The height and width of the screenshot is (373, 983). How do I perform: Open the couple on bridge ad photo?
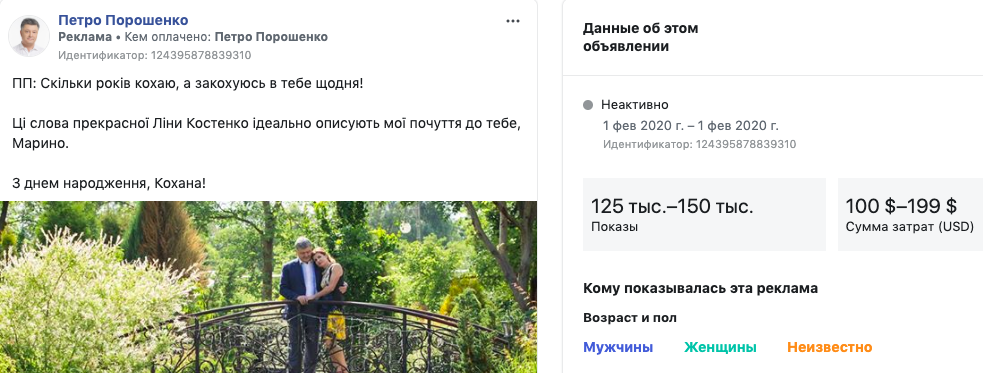click(x=268, y=287)
